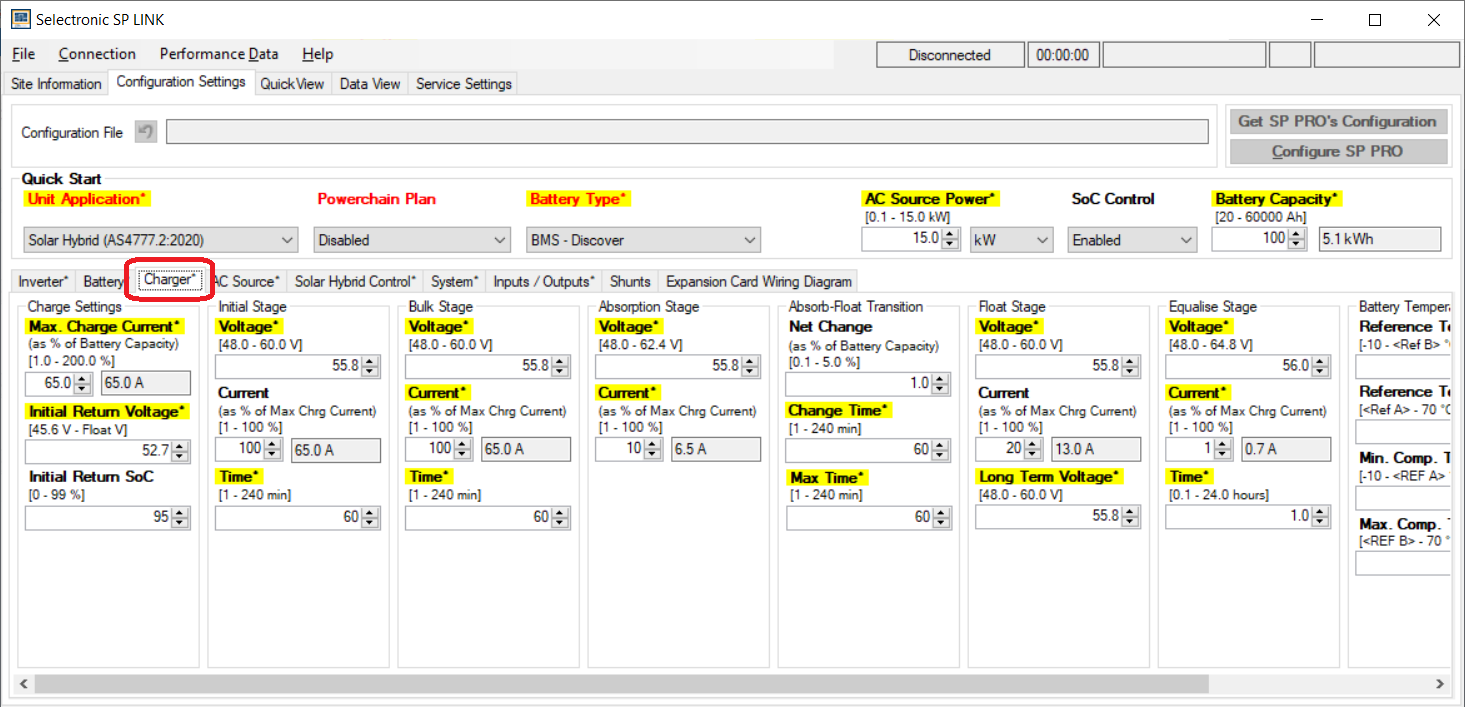Image resolution: width=1465 pixels, height=707 pixels.
Task: Click the AC Source Power spinner arrows
Action: [x=951, y=240]
